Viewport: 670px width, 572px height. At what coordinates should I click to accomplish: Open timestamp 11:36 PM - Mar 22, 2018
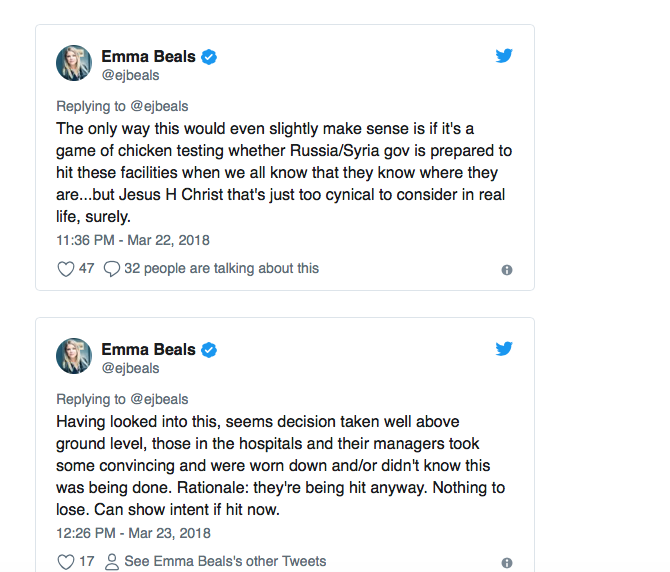click(133, 240)
